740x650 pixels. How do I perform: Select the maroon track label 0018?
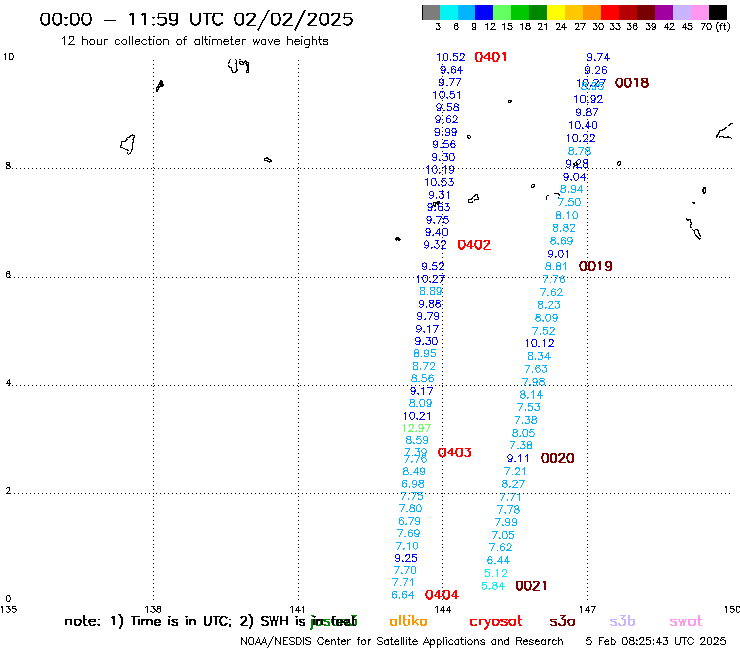coord(632,83)
